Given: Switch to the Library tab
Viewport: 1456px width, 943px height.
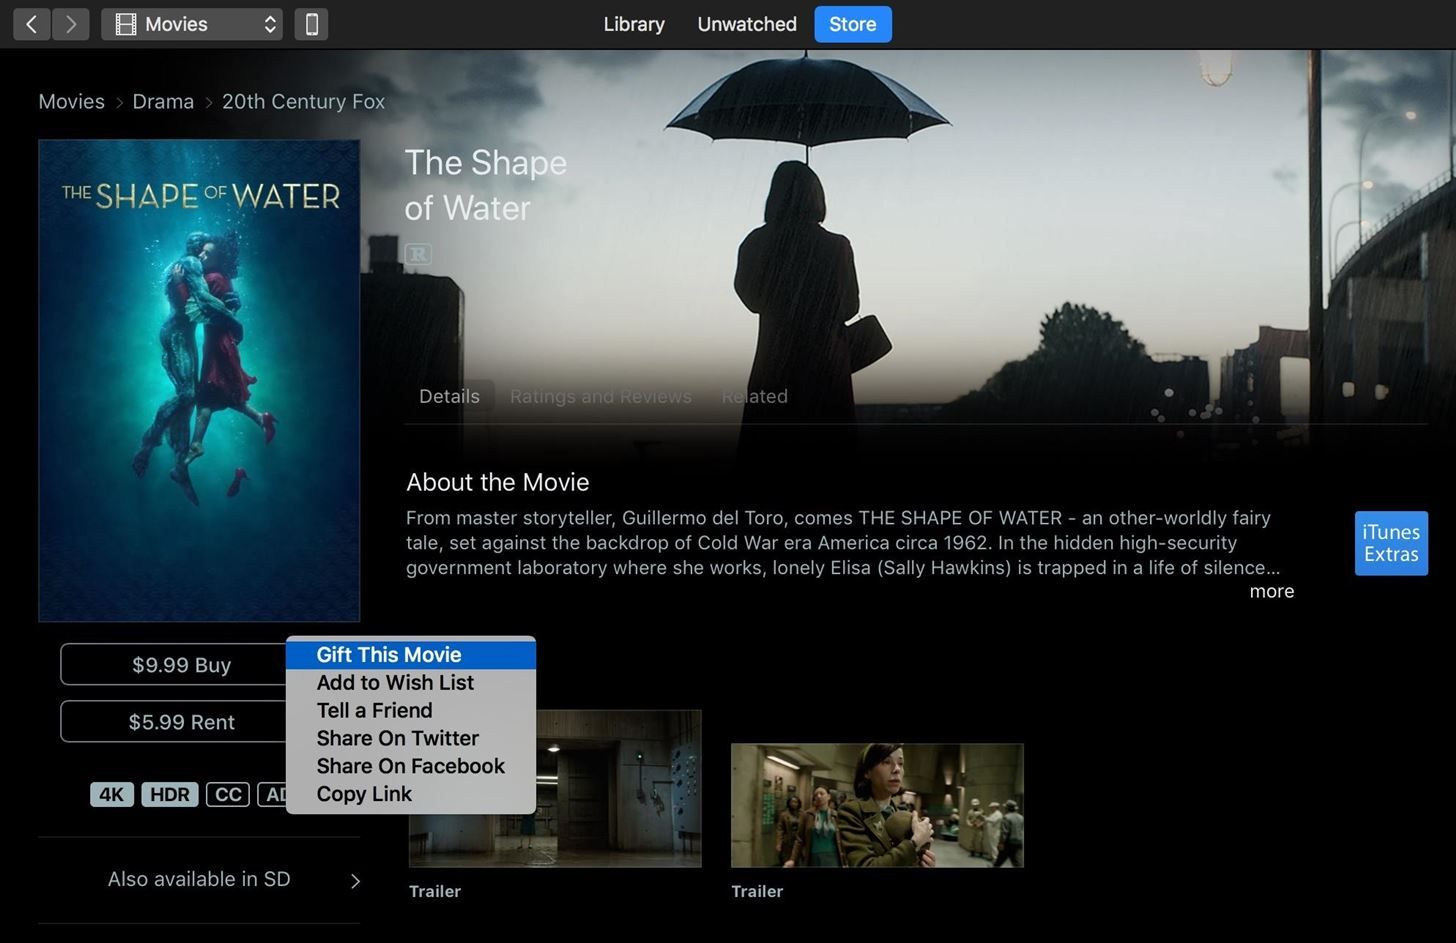Looking at the screenshot, I should click(x=633, y=24).
